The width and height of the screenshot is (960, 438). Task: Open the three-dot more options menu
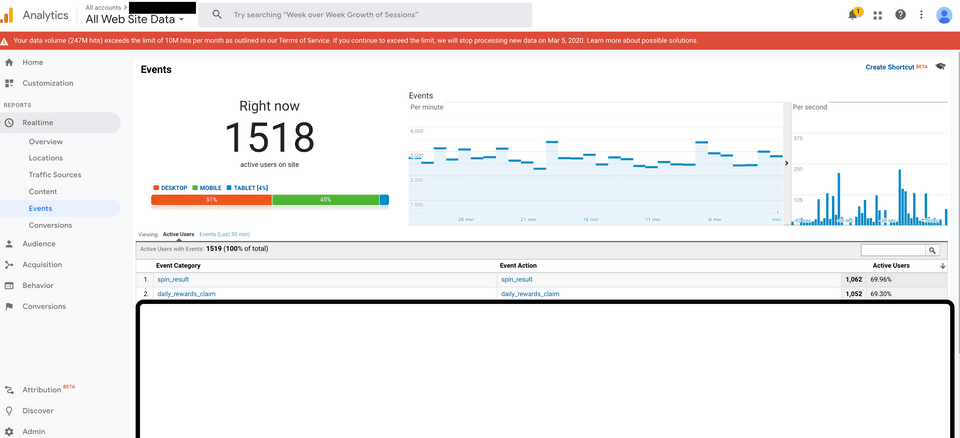[921, 15]
